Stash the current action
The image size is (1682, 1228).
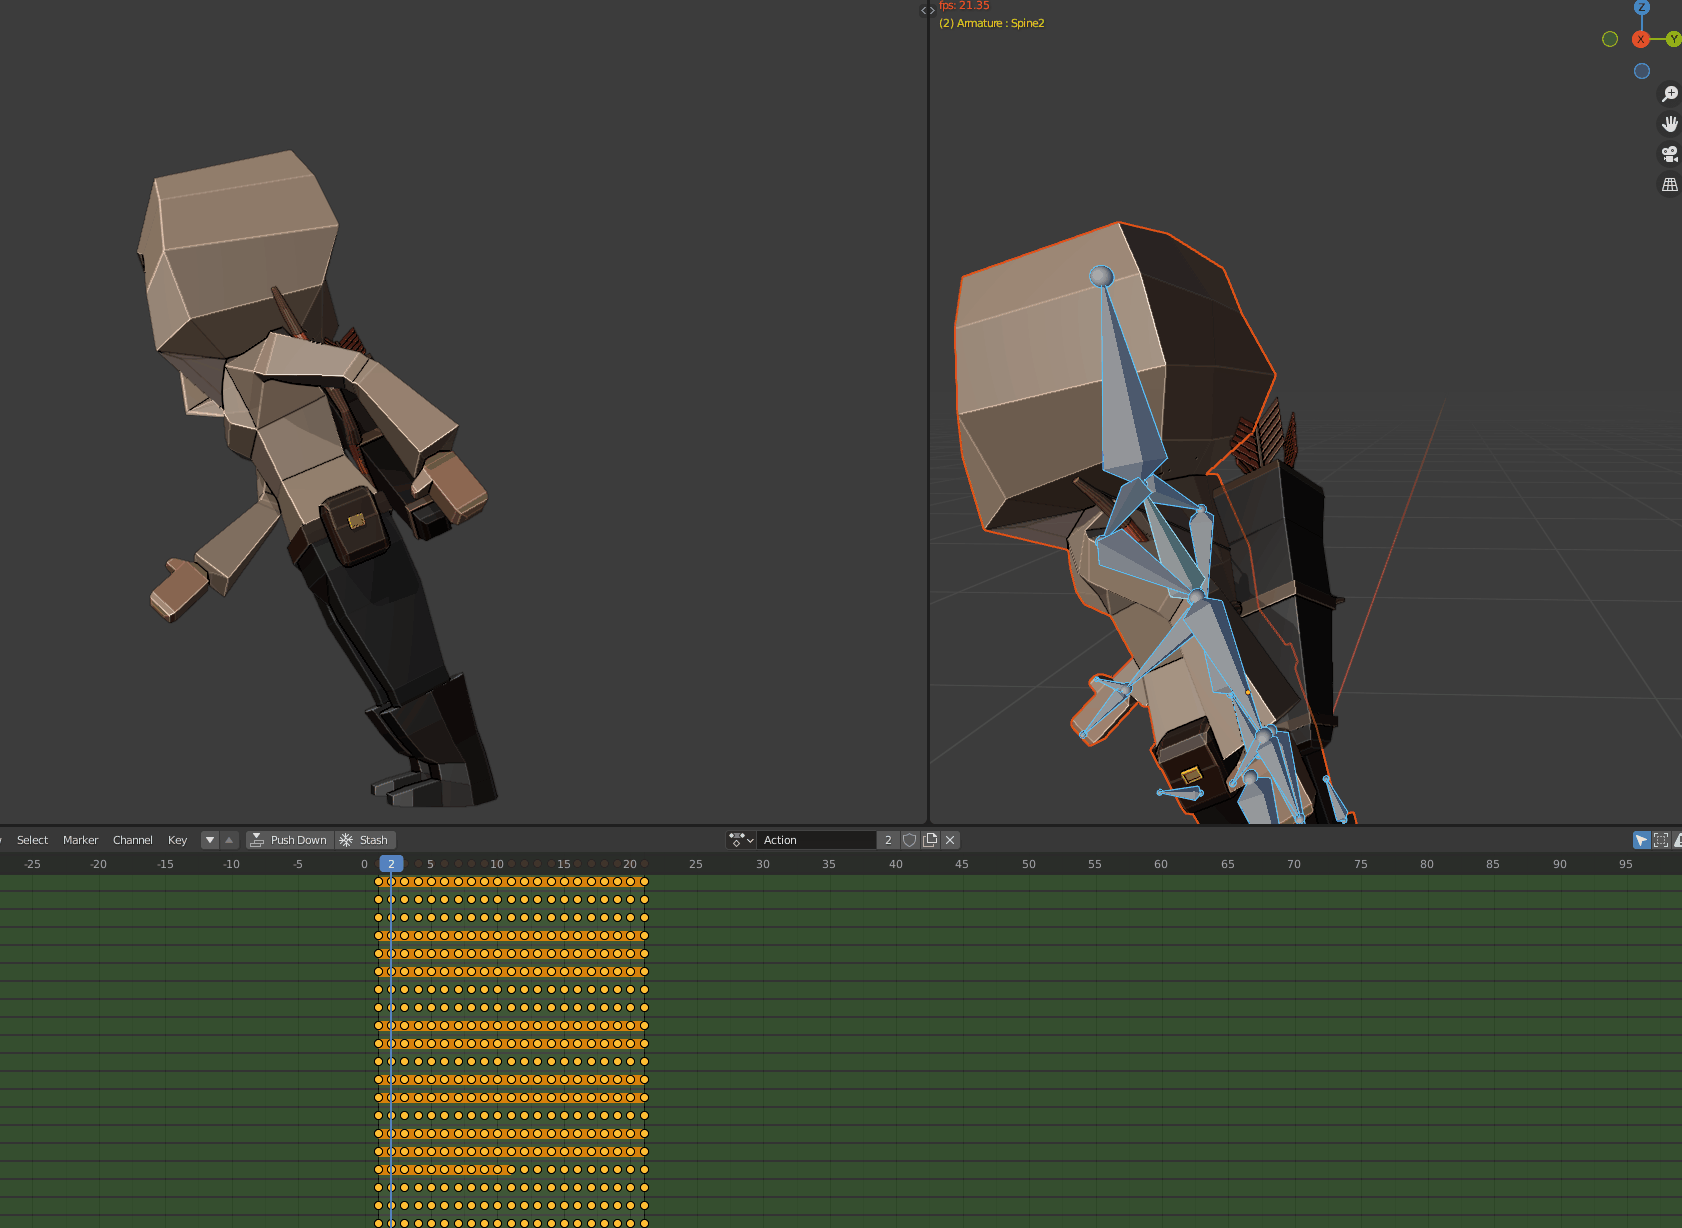click(x=365, y=840)
